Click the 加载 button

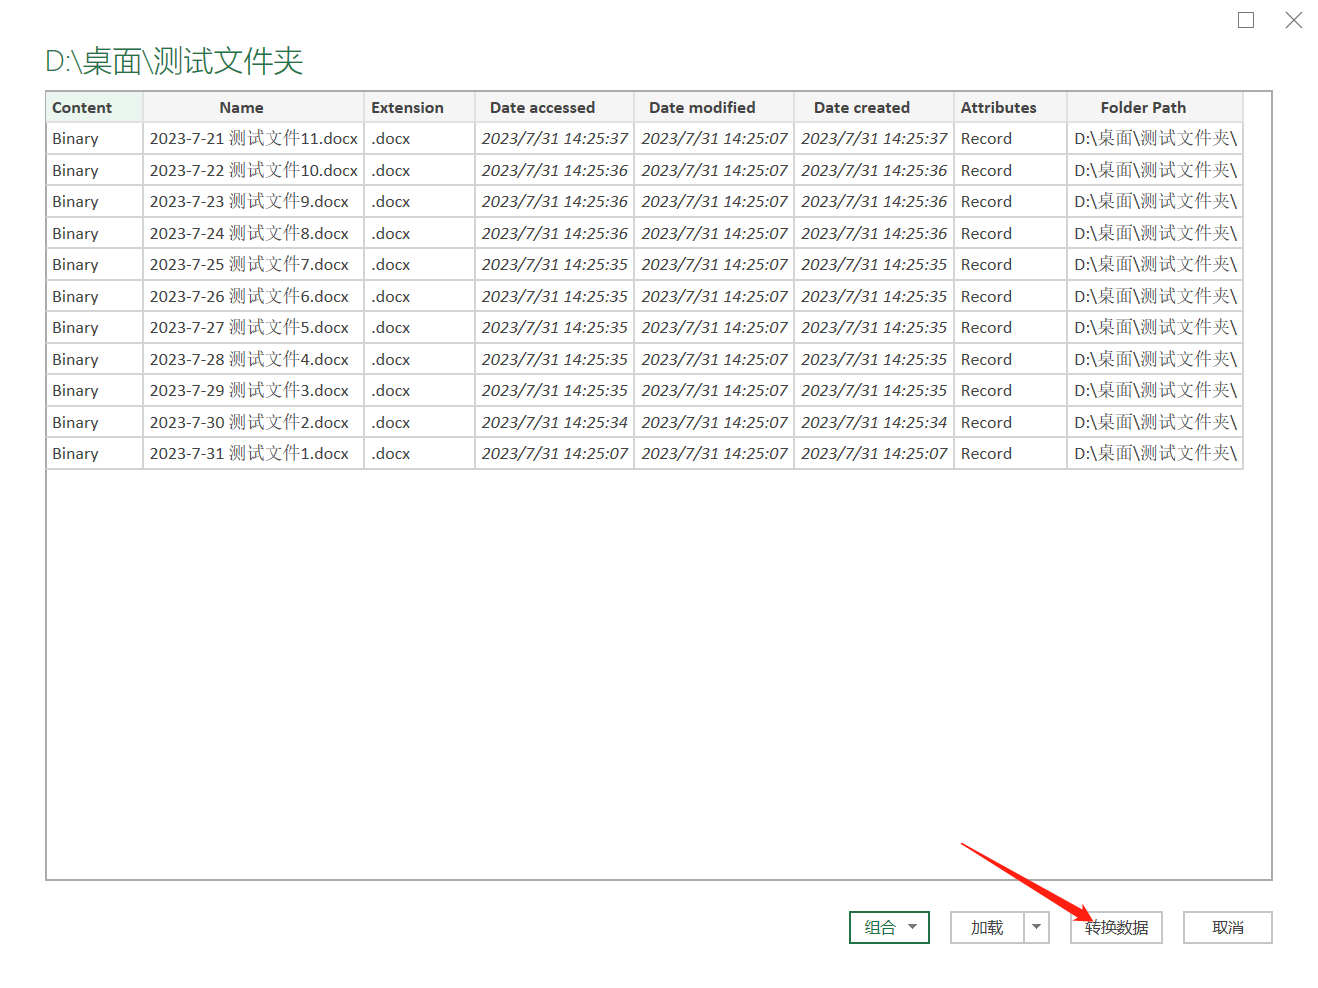click(x=987, y=928)
